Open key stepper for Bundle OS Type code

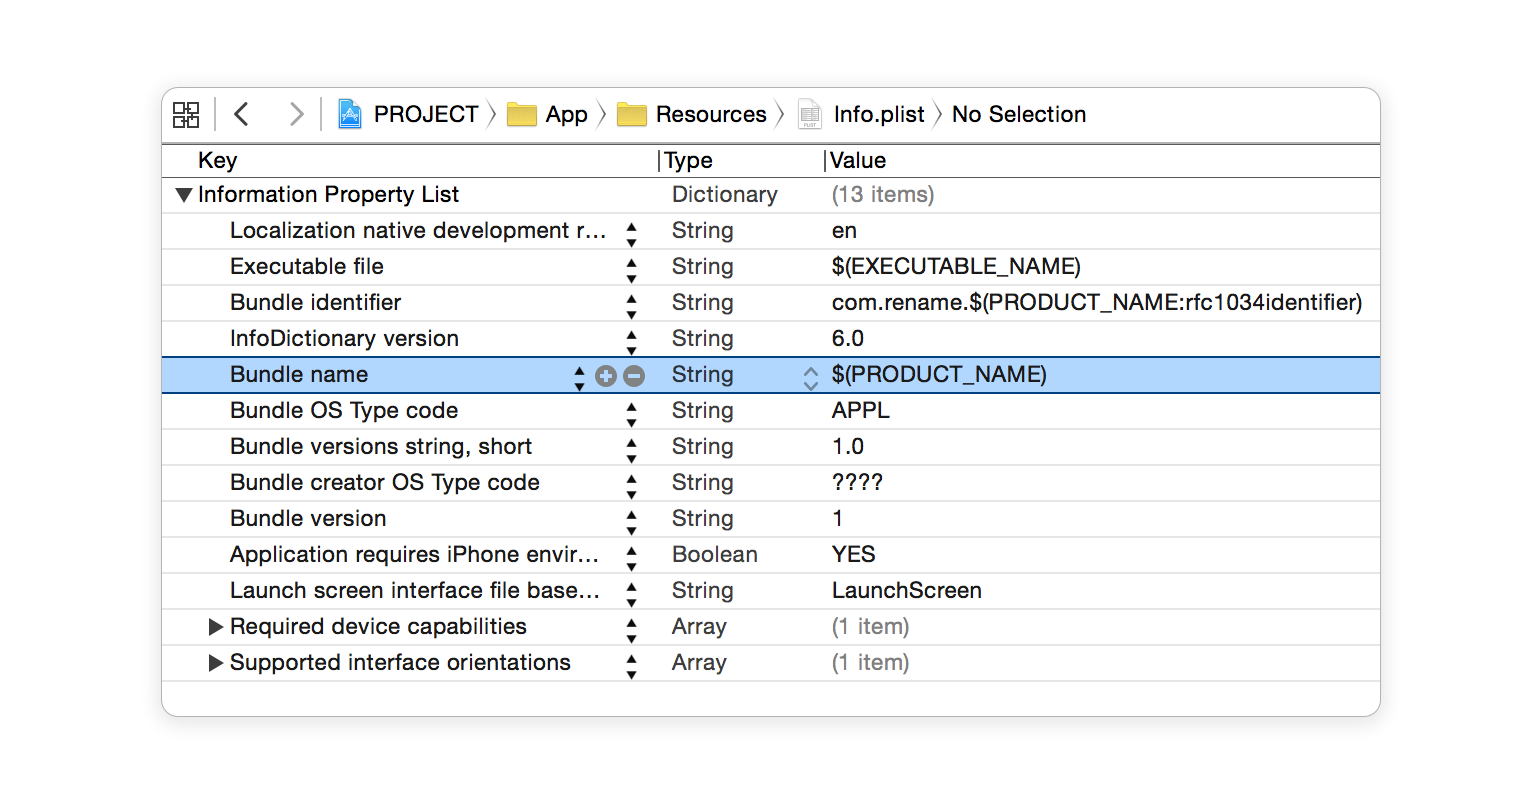click(631, 415)
